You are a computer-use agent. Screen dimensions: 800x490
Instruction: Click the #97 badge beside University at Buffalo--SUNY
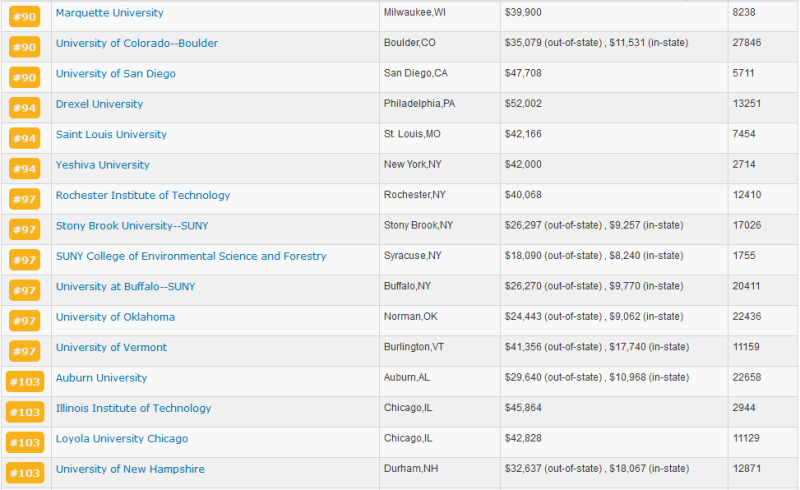click(24, 290)
